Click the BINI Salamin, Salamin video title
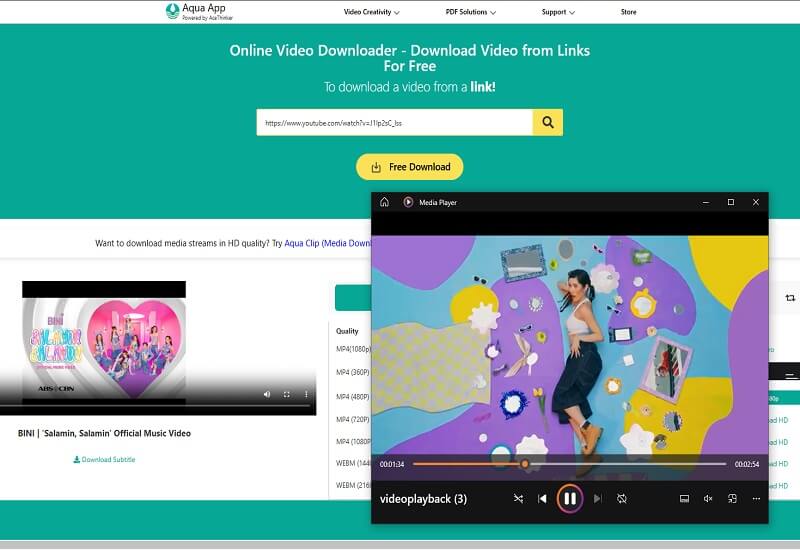The image size is (800, 550). (105, 433)
